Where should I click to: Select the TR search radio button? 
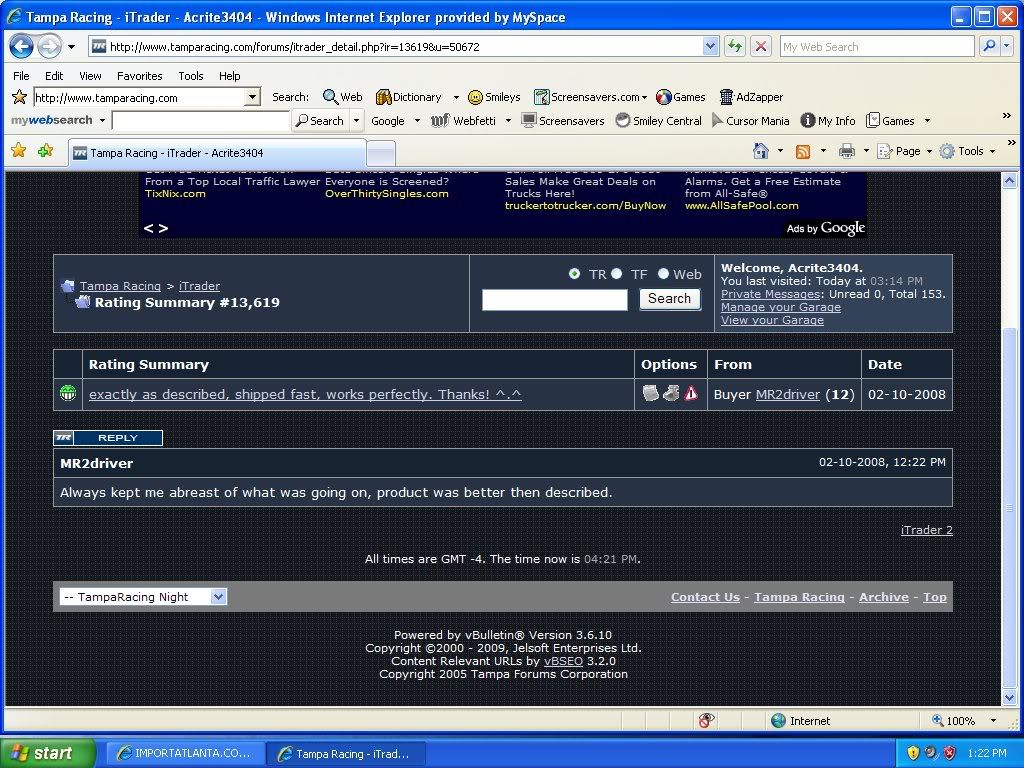pos(574,274)
